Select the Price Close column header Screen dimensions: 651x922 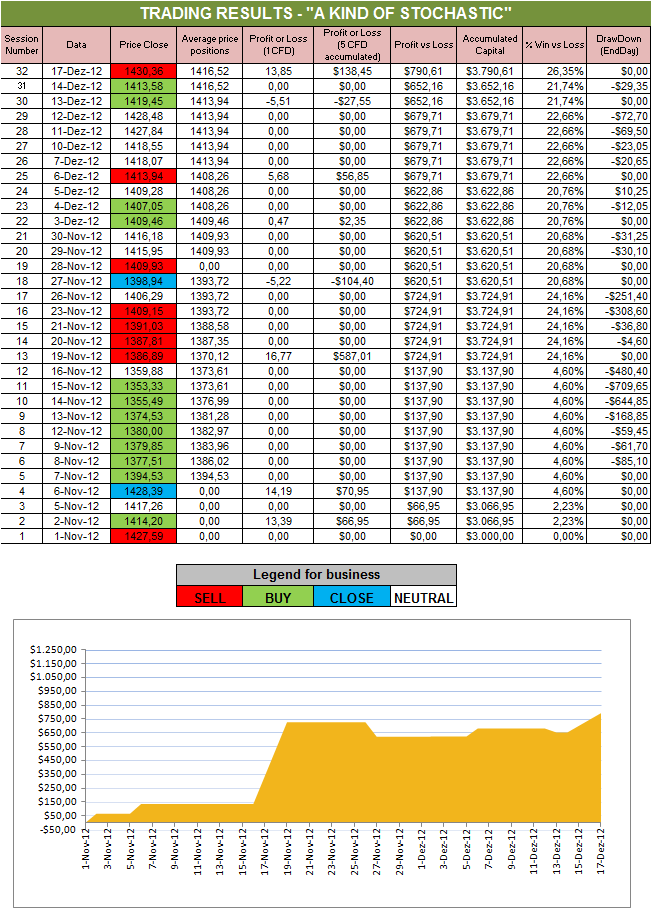pyautogui.click(x=143, y=45)
